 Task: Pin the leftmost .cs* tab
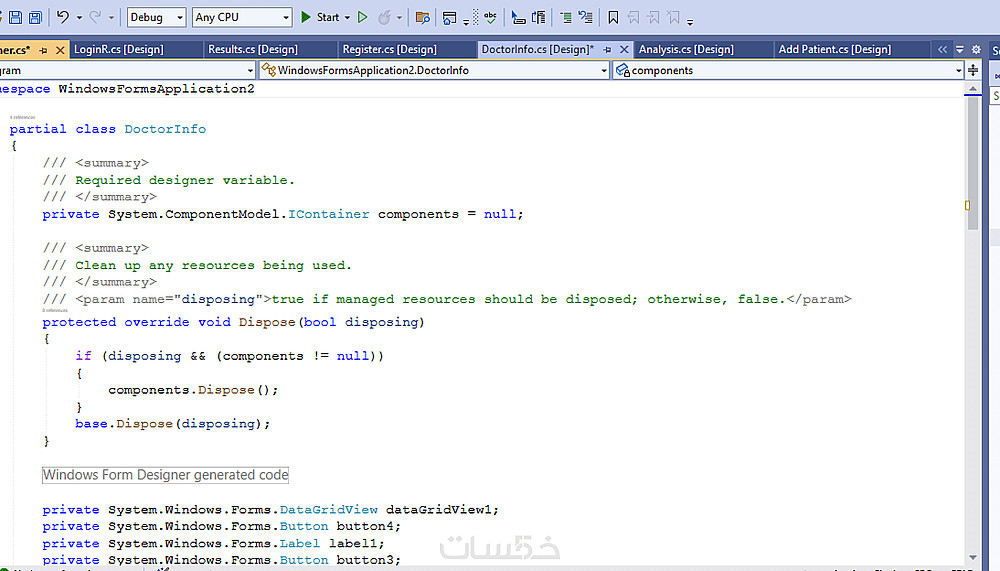(43, 50)
